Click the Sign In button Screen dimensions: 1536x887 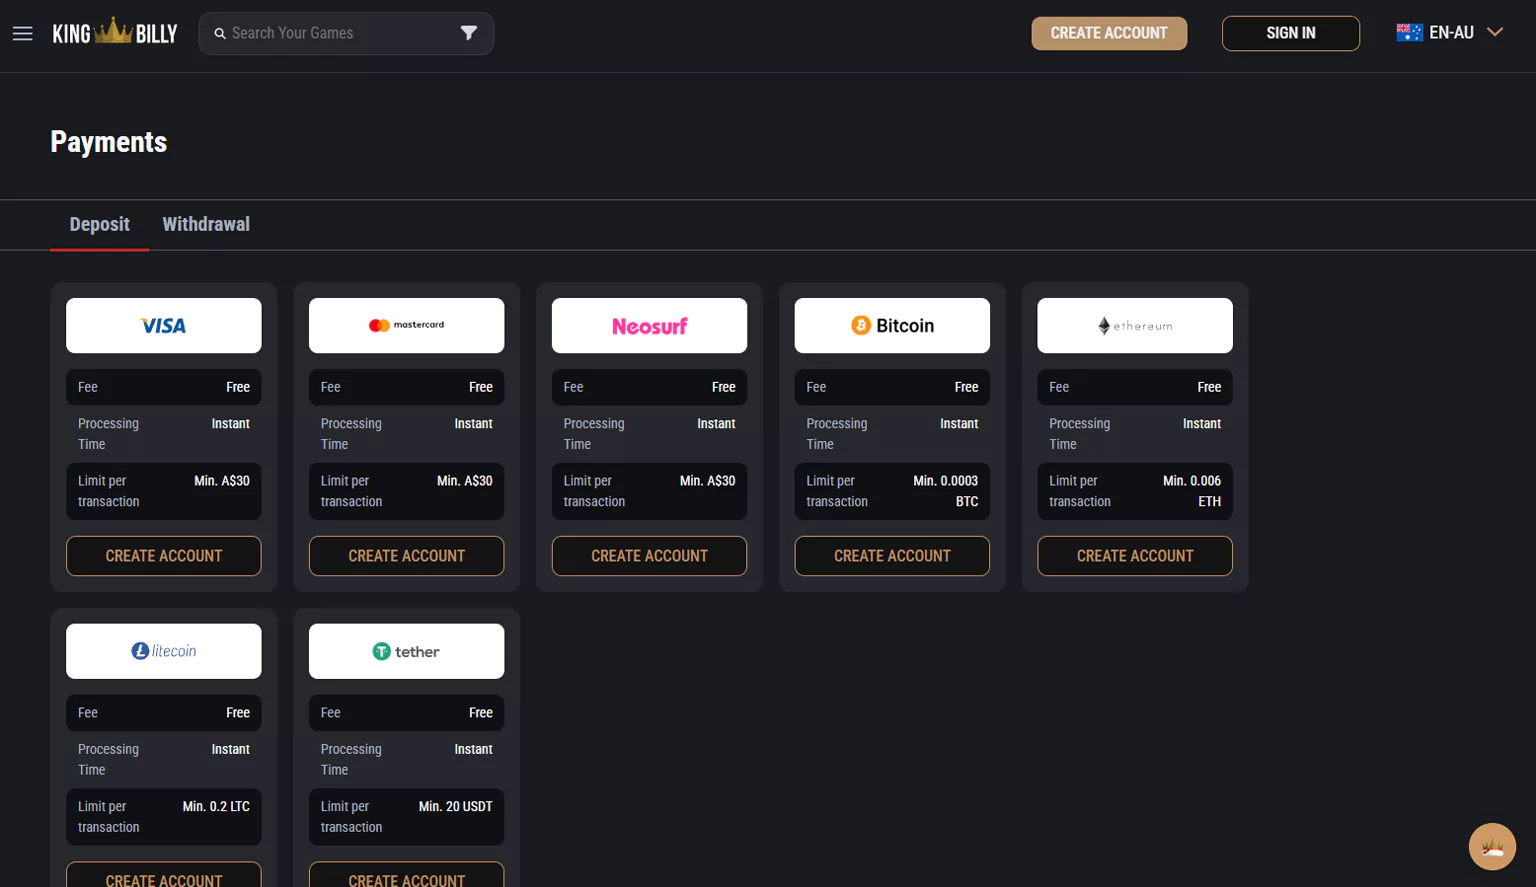[1290, 33]
